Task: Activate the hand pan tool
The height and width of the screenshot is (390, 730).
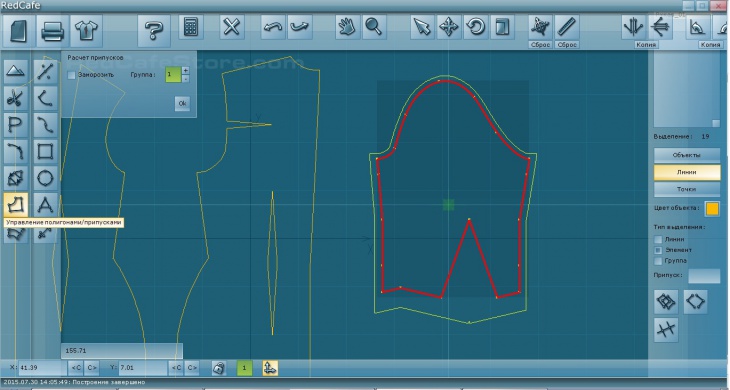Action: [347, 27]
